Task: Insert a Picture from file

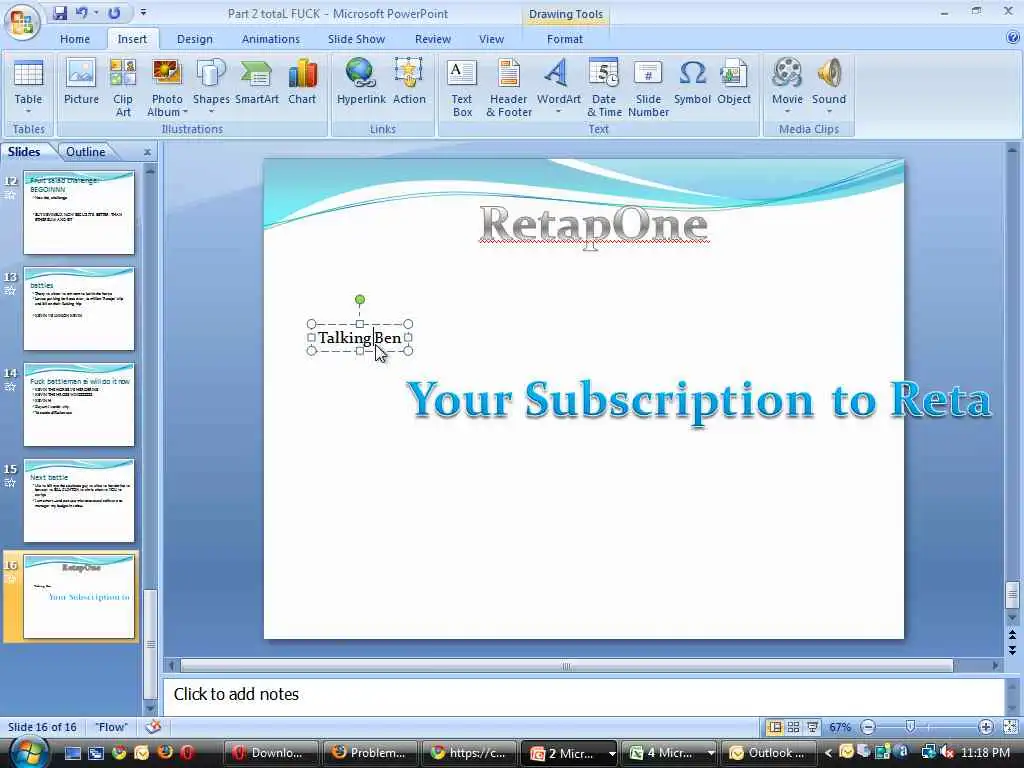Action: [x=81, y=82]
